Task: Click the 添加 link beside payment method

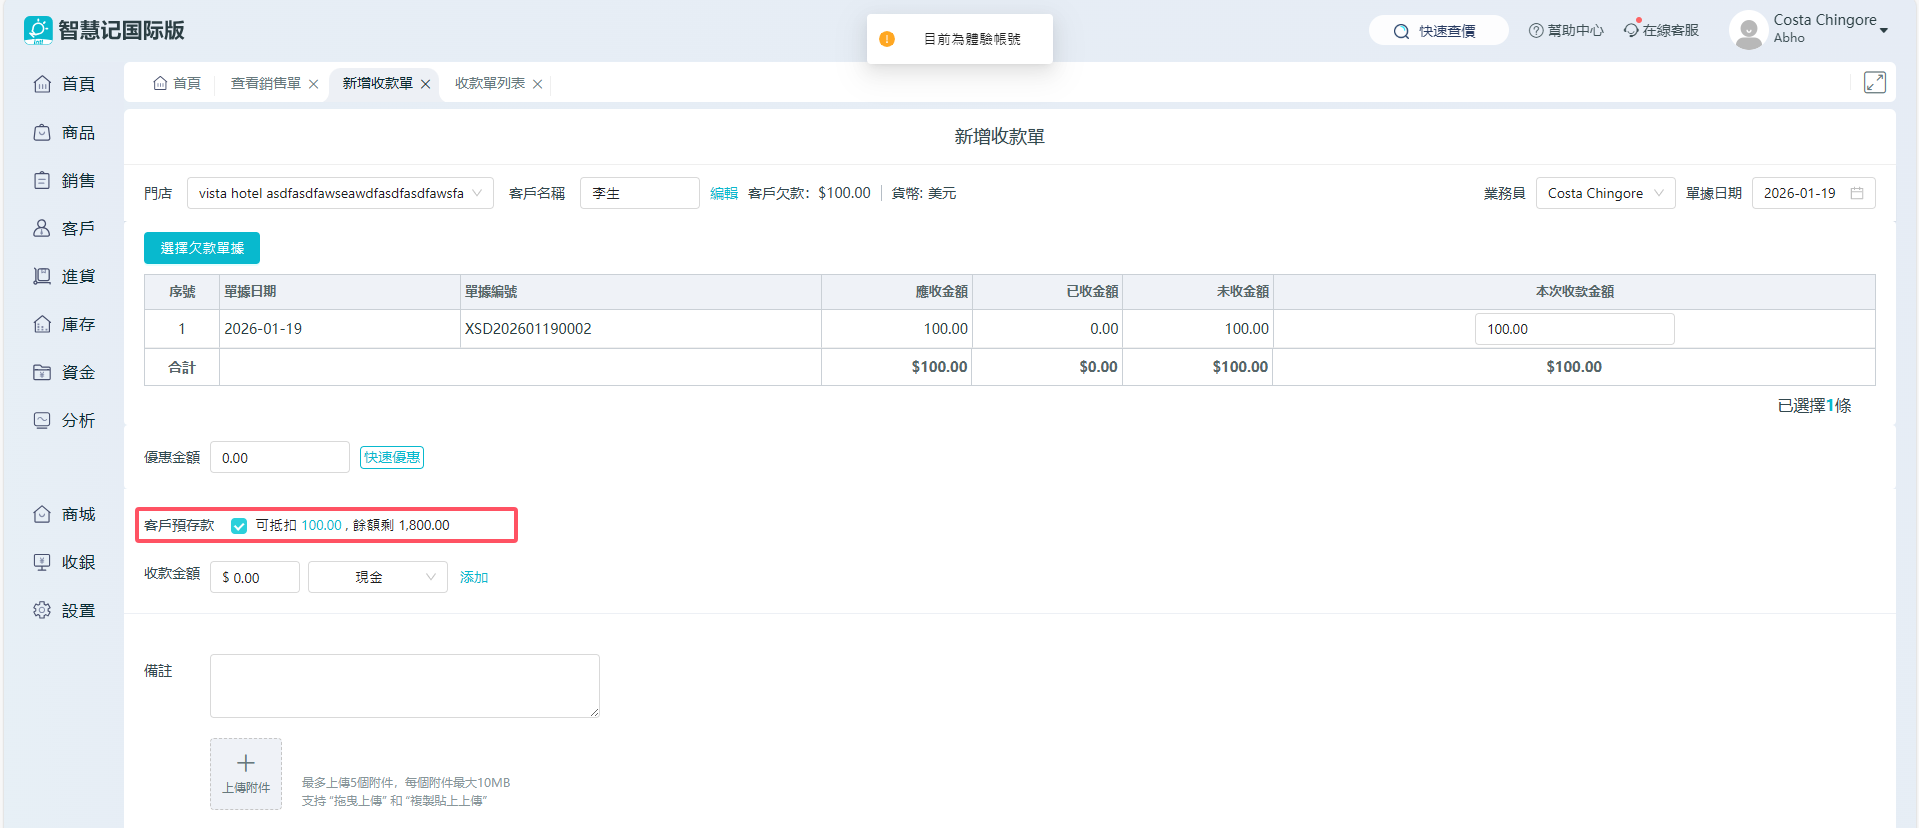Action: point(474,578)
